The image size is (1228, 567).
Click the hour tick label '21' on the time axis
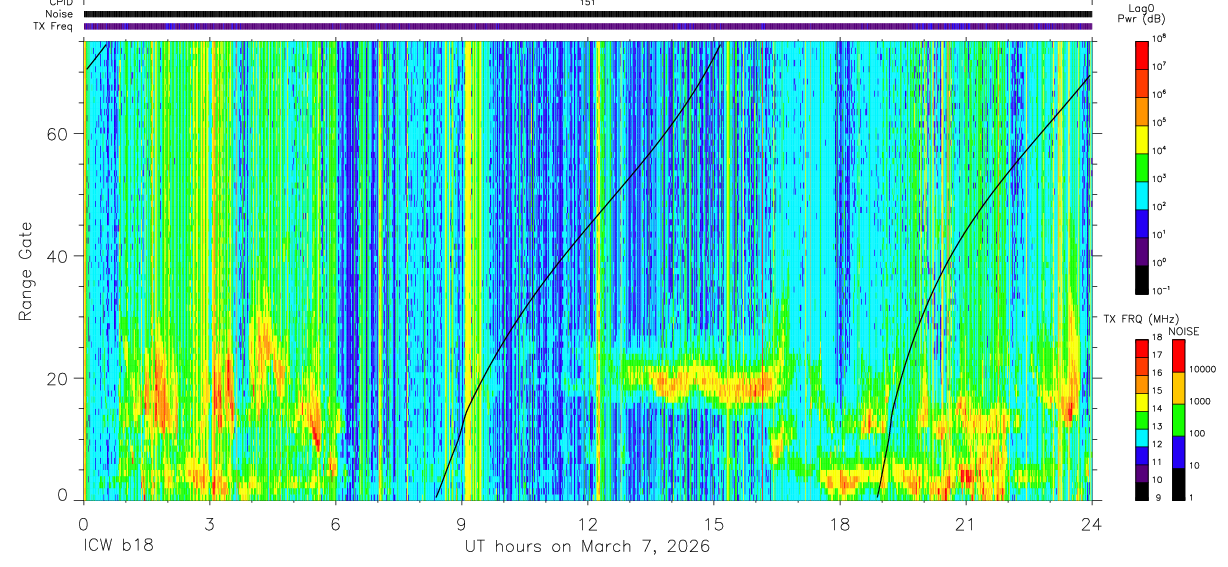coord(966,524)
